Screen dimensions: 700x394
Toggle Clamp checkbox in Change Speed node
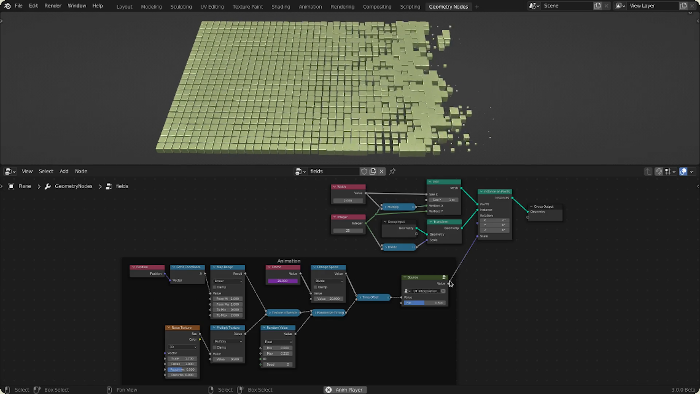tap(316, 287)
